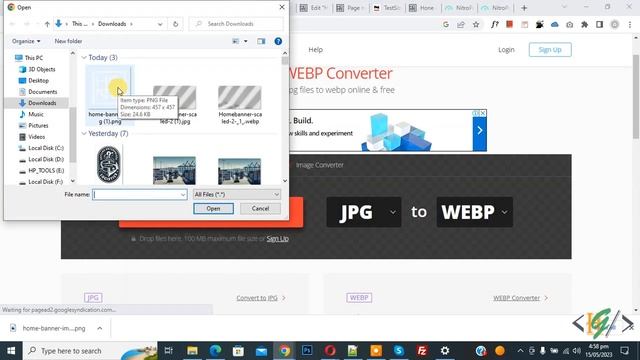Click the Google icon in address bar

pos(446,24)
